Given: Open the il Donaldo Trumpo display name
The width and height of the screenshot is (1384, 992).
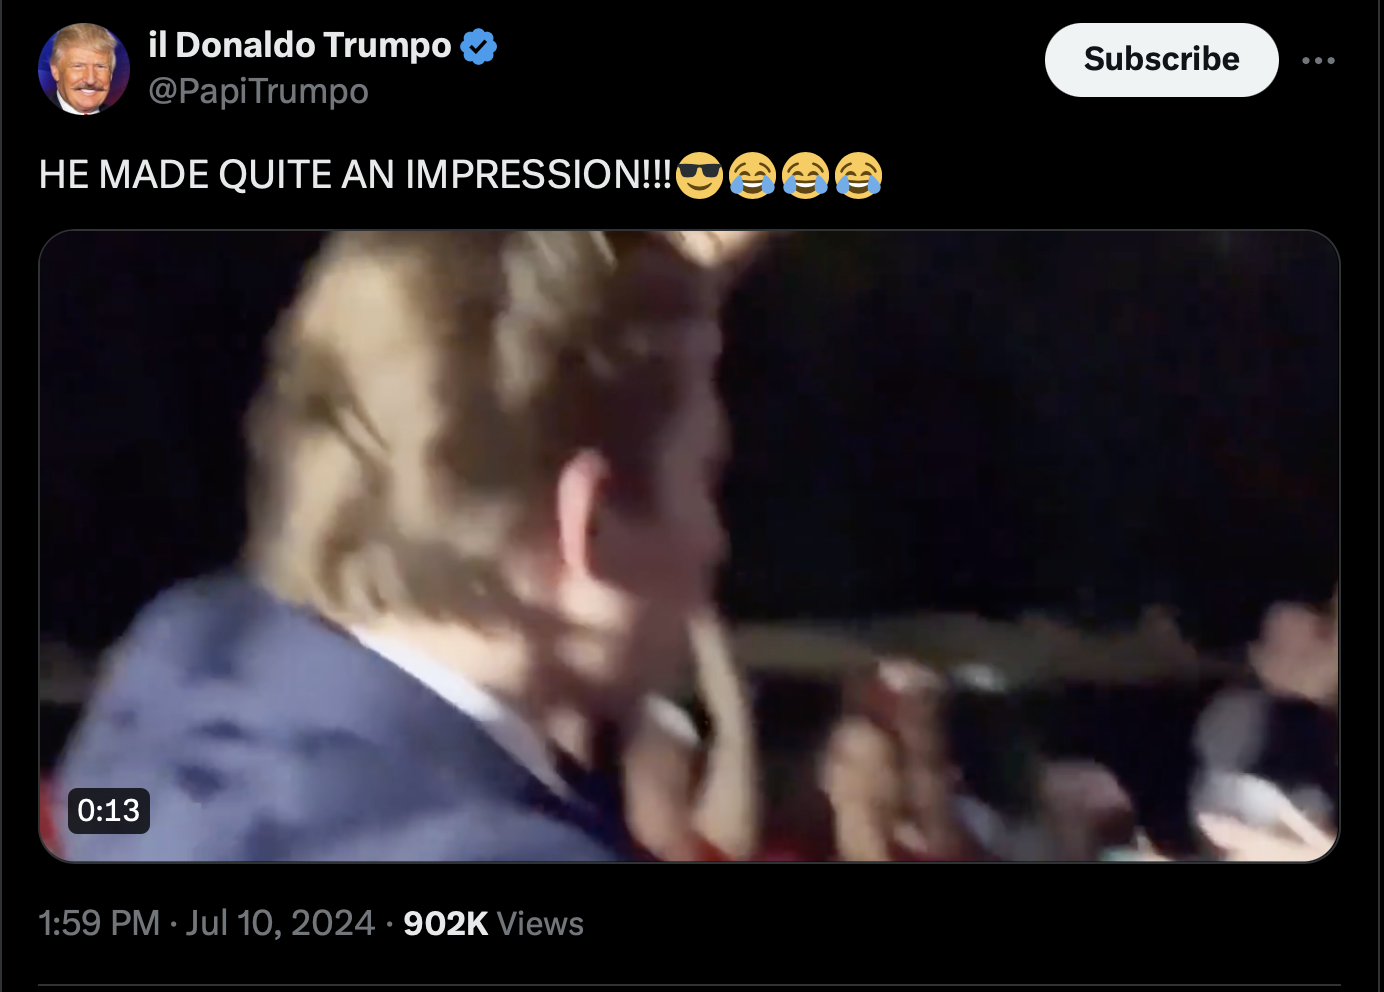Looking at the screenshot, I should 300,45.
